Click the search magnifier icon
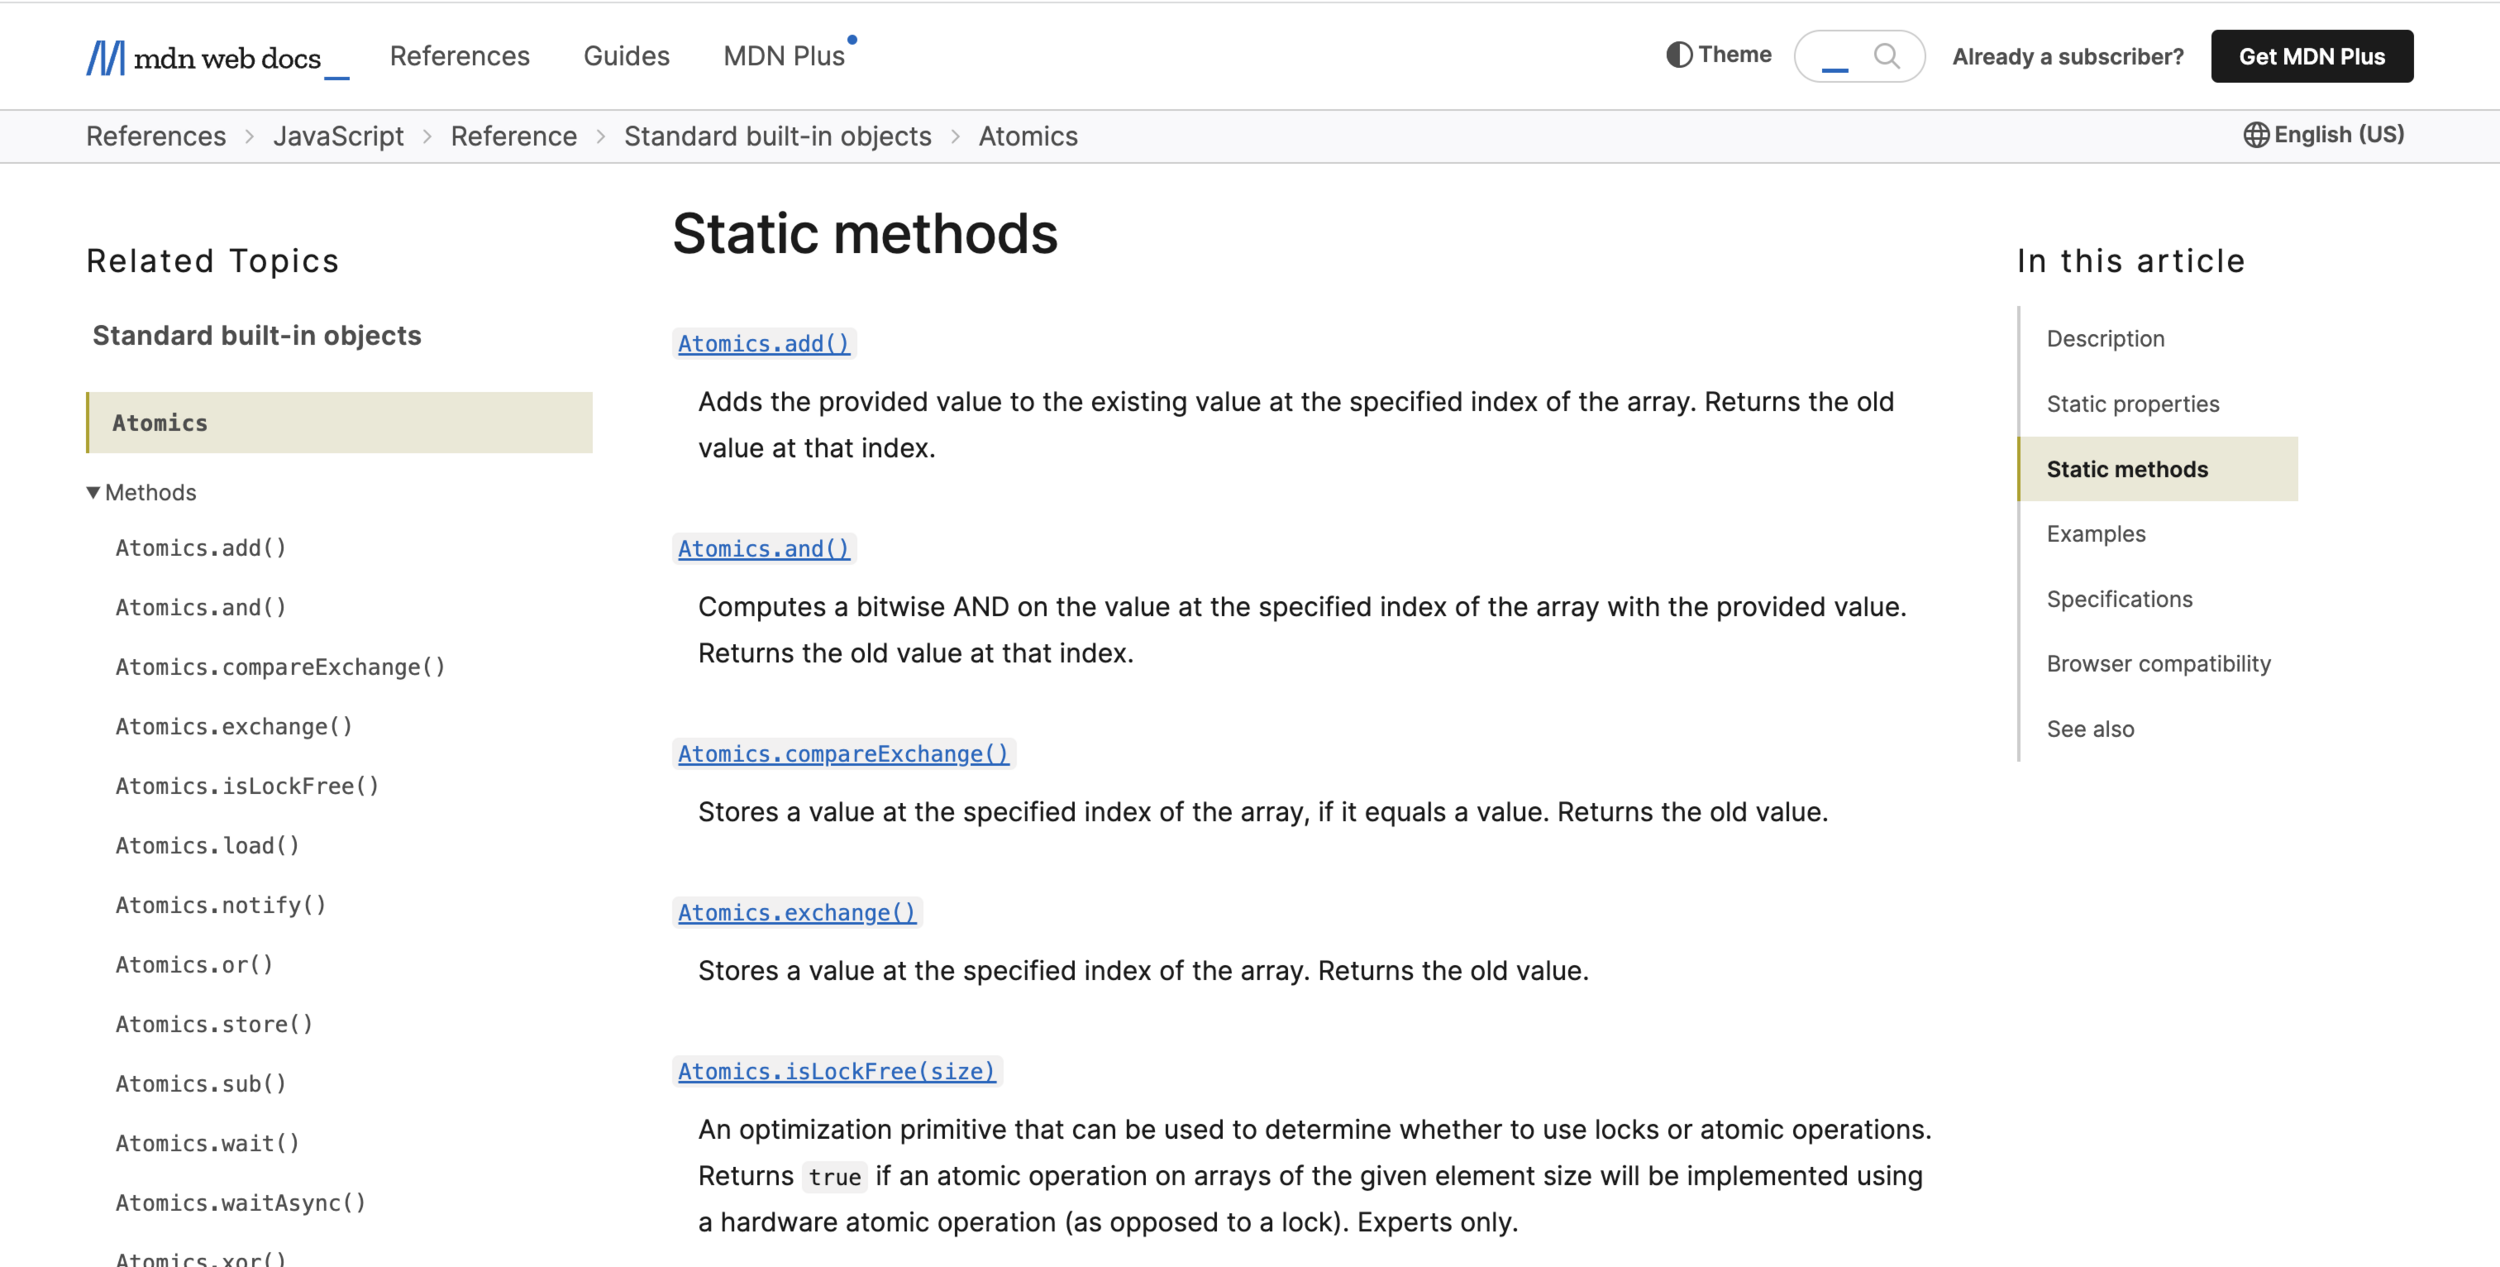The height and width of the screenshot is (1267, 2500). [x=1886, y=56]
